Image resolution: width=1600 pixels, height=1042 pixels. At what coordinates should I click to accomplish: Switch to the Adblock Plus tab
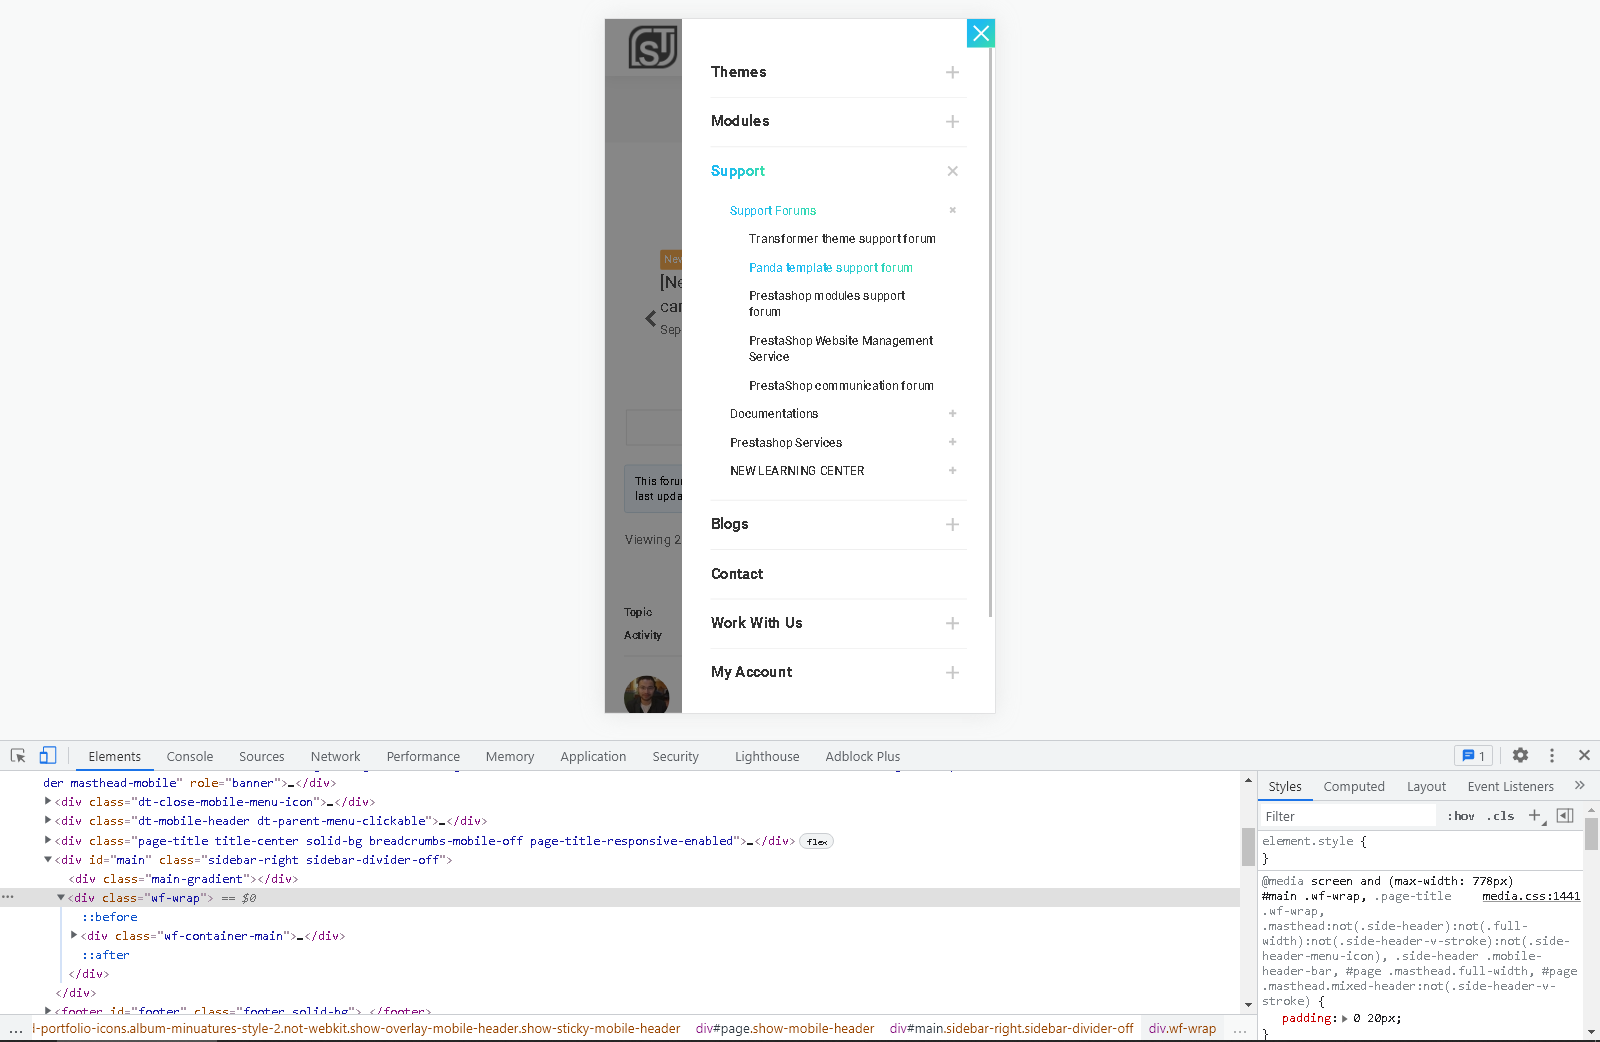[863, 757]
